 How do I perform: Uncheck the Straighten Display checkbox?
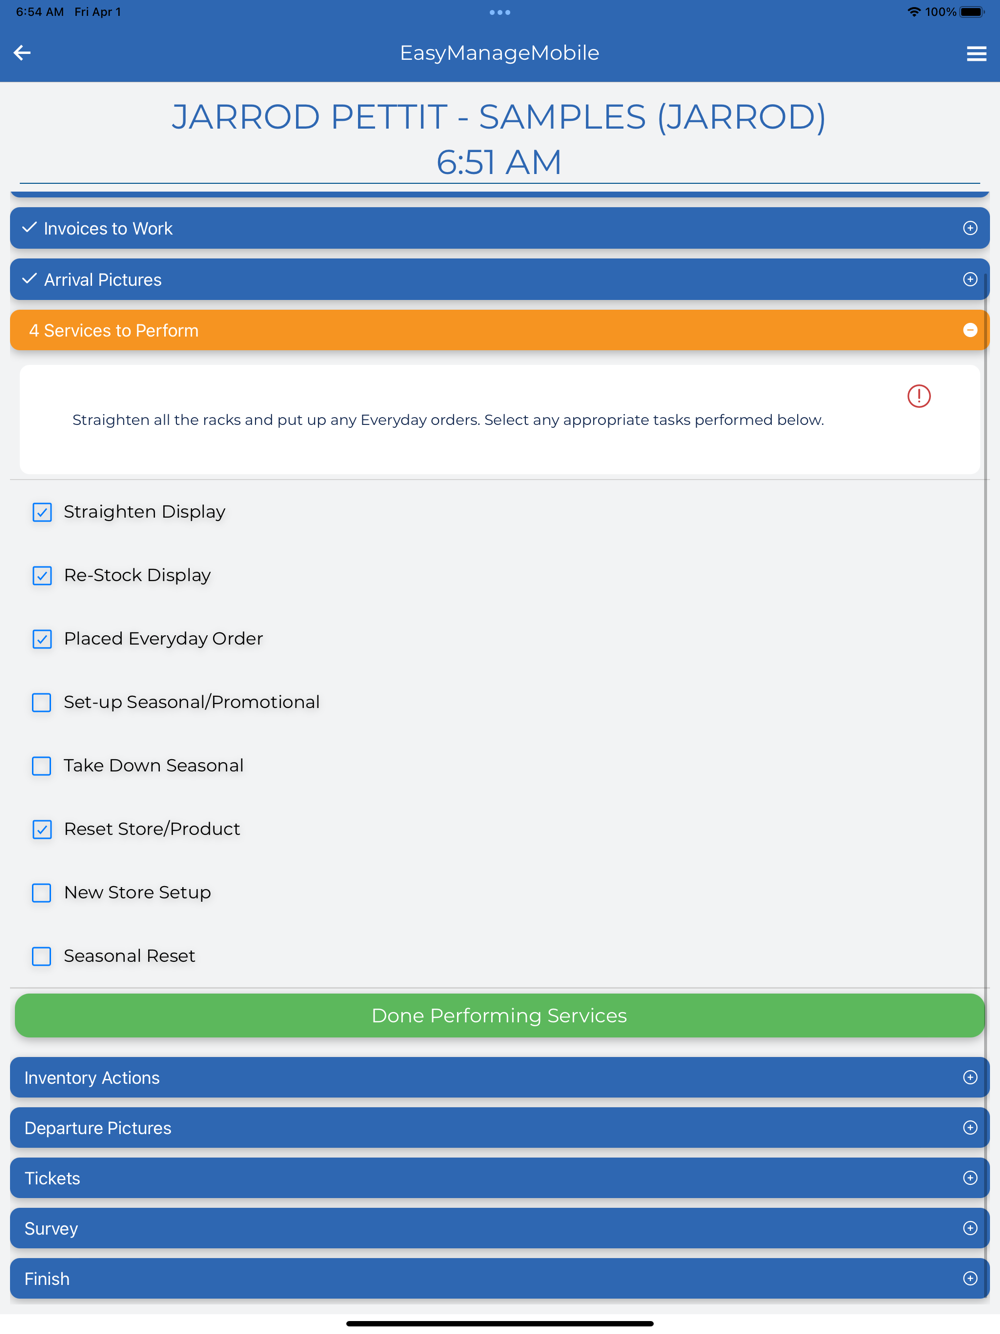(42, 512)
